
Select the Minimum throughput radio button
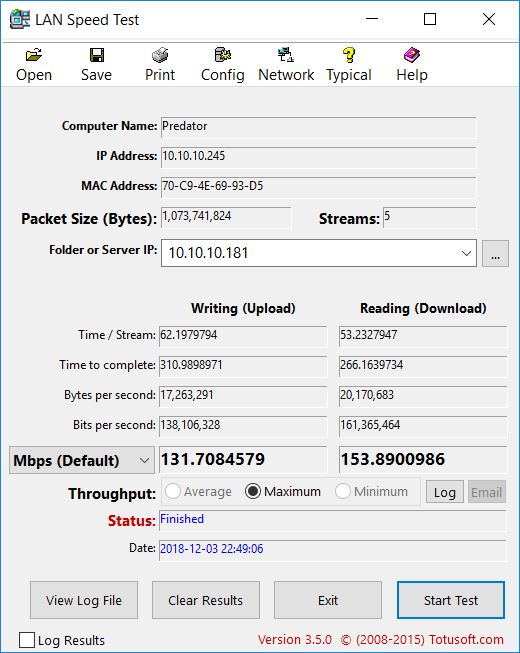coord(343,491)
